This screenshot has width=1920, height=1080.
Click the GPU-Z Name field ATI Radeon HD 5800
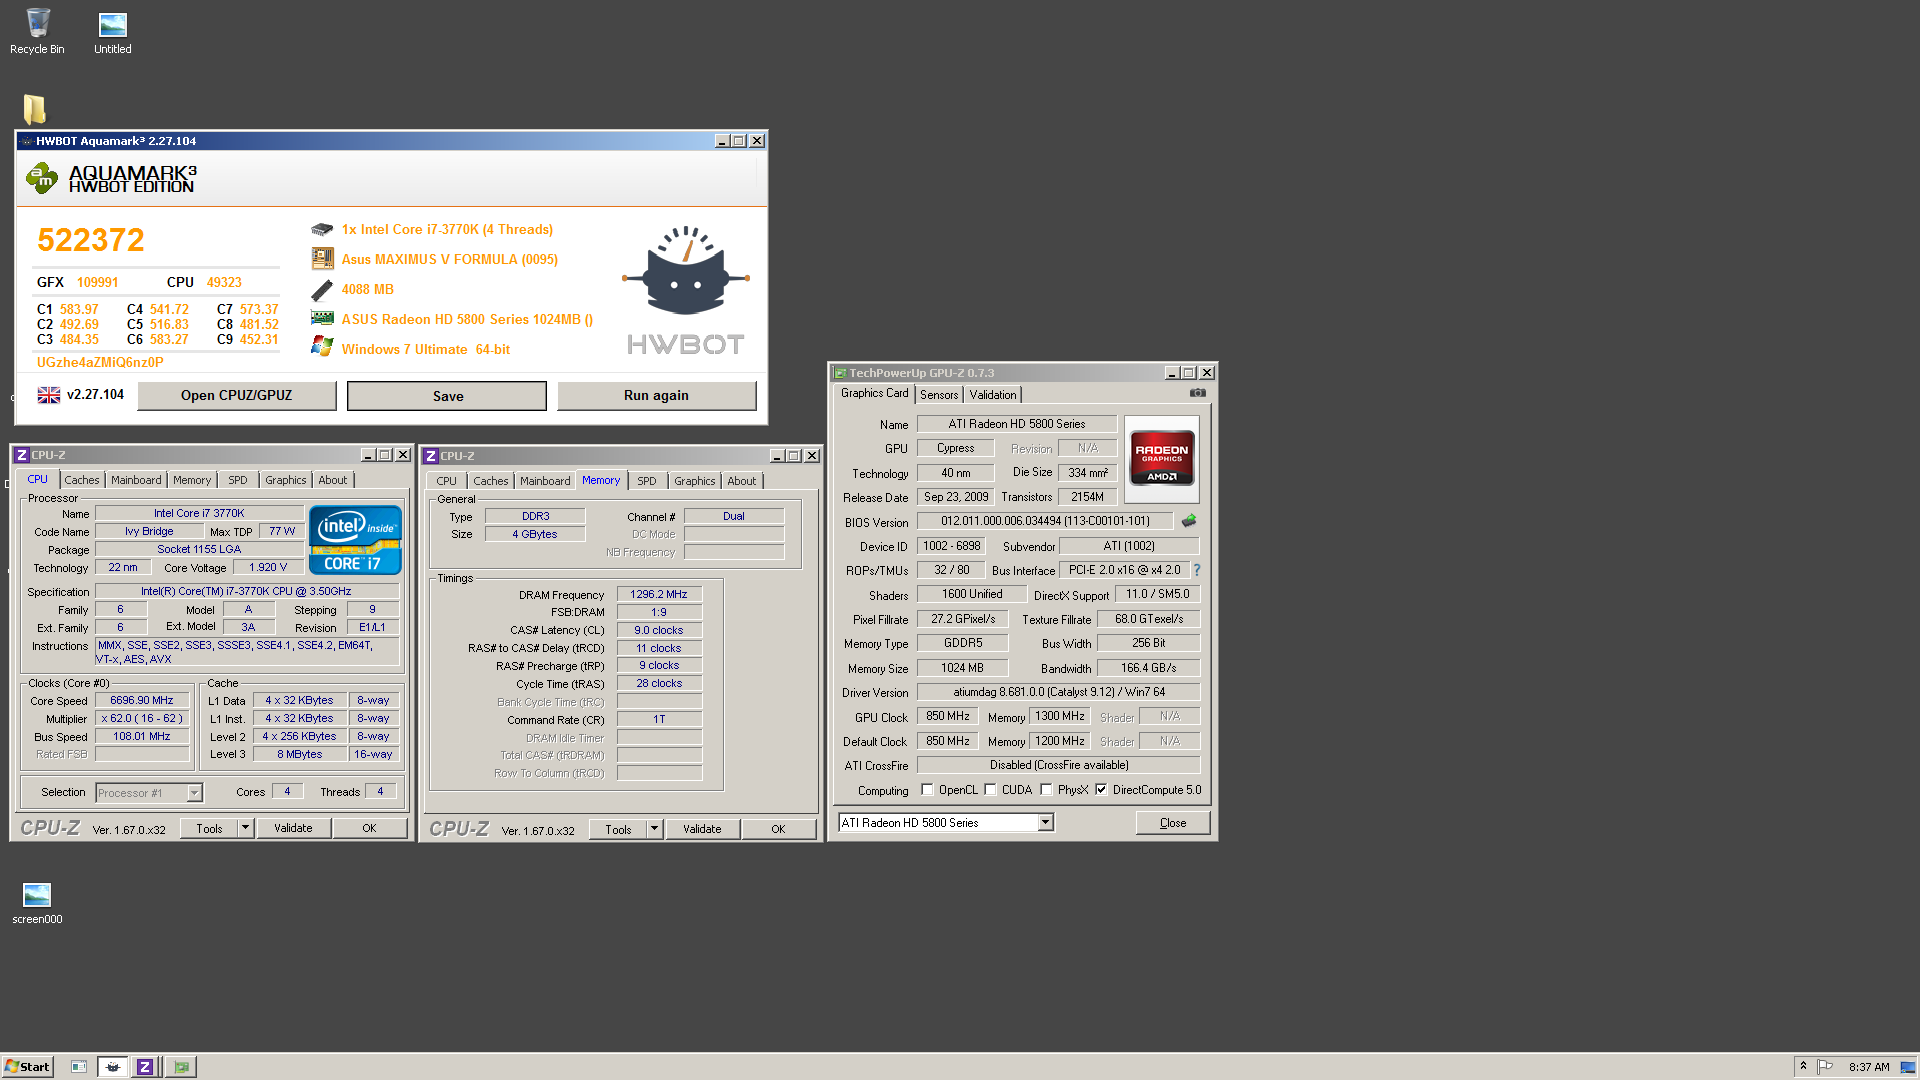tap(1017, 424)
